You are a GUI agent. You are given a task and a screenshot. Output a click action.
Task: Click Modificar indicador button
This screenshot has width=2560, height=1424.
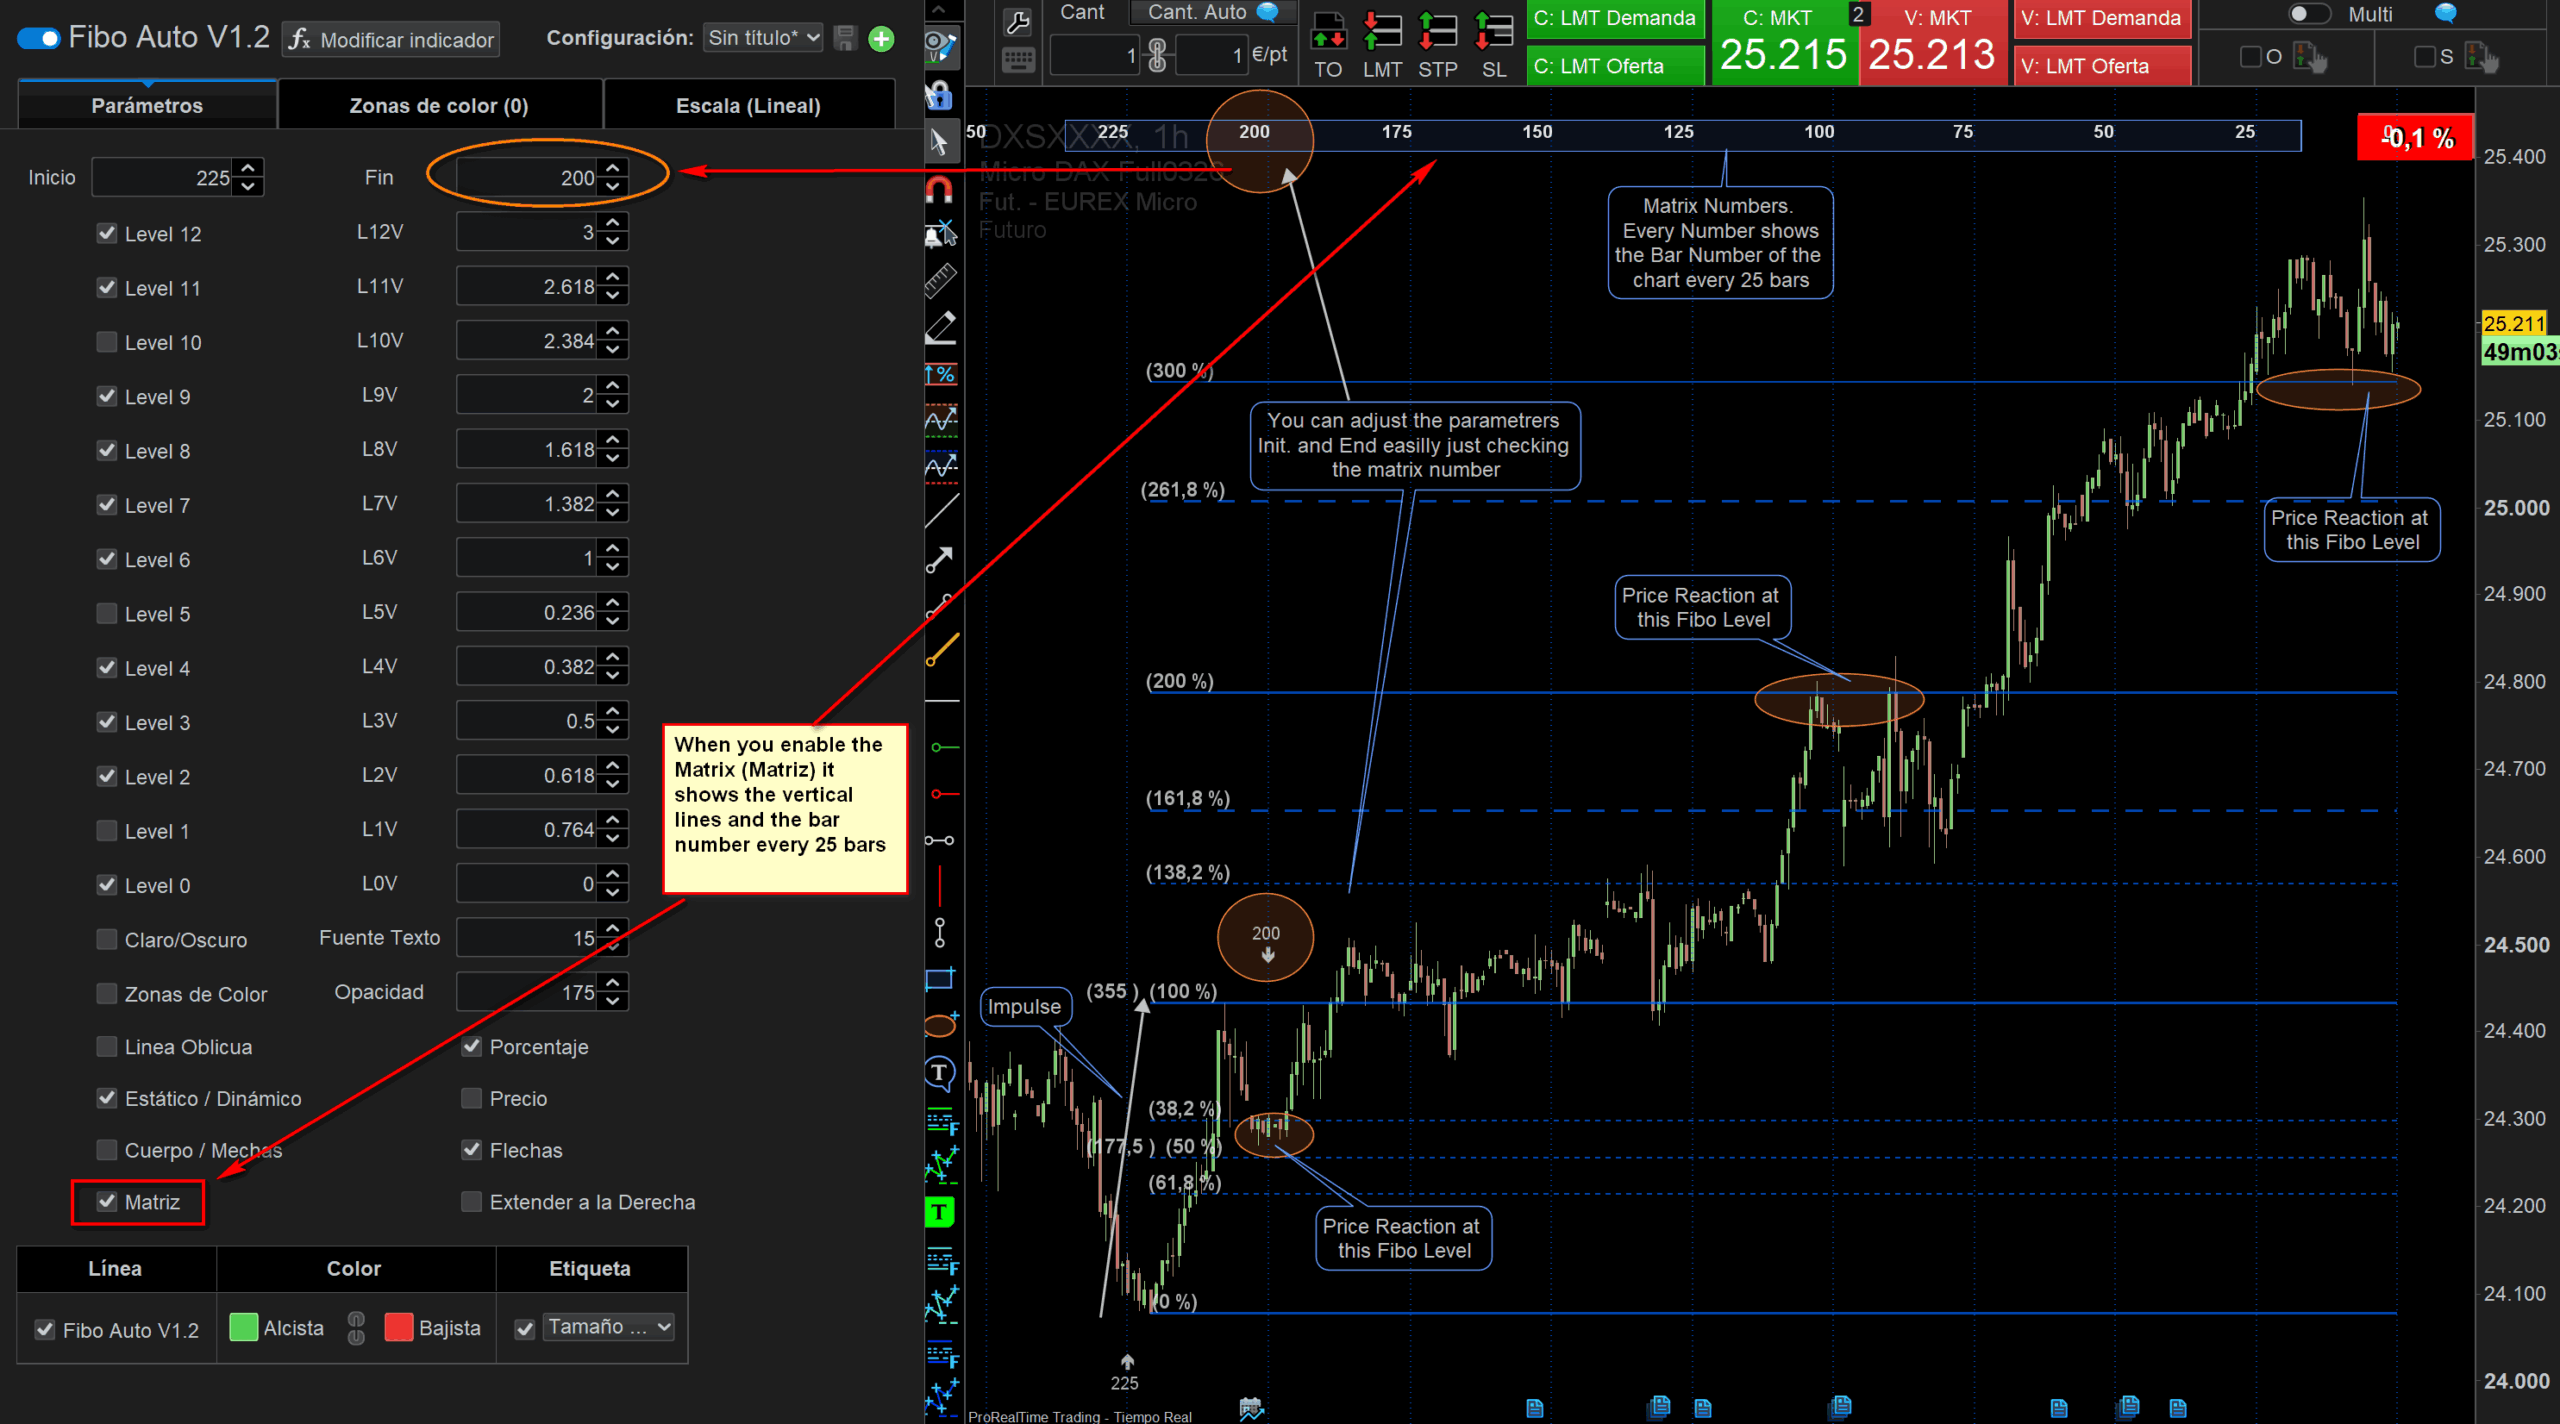coord(391,40)
